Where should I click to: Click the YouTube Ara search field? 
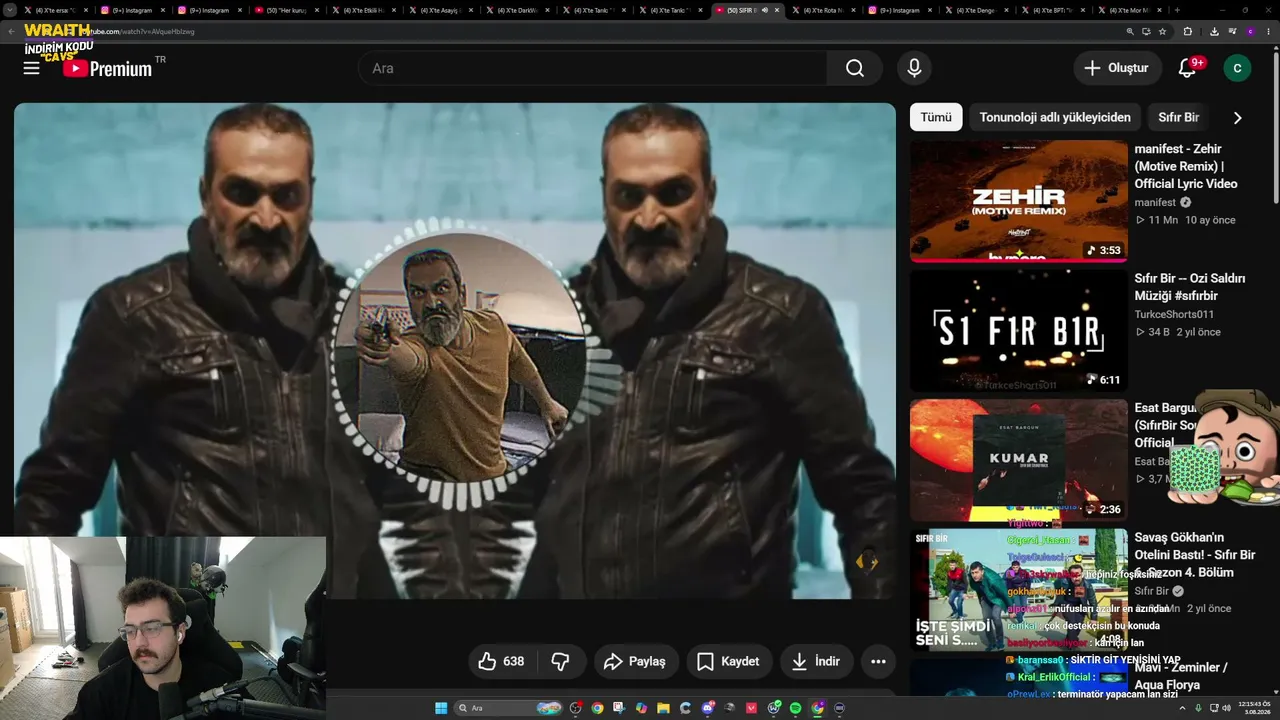(x=592, y=68)
